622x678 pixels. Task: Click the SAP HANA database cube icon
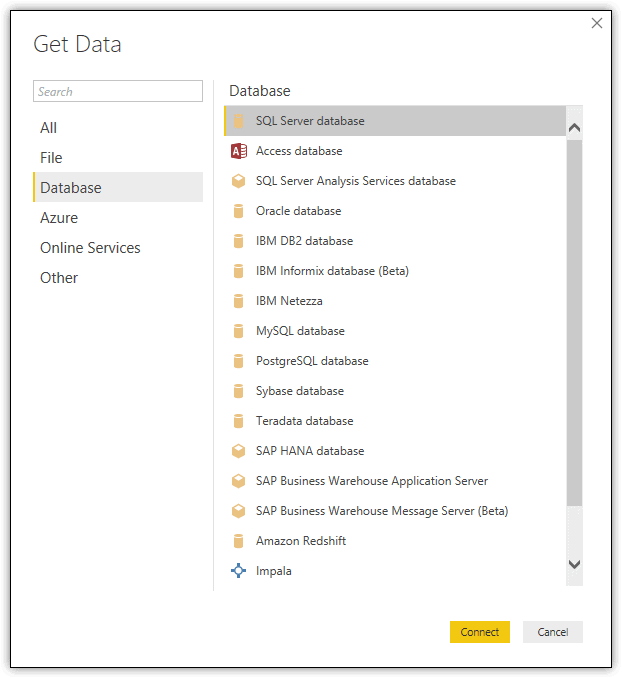238,451
